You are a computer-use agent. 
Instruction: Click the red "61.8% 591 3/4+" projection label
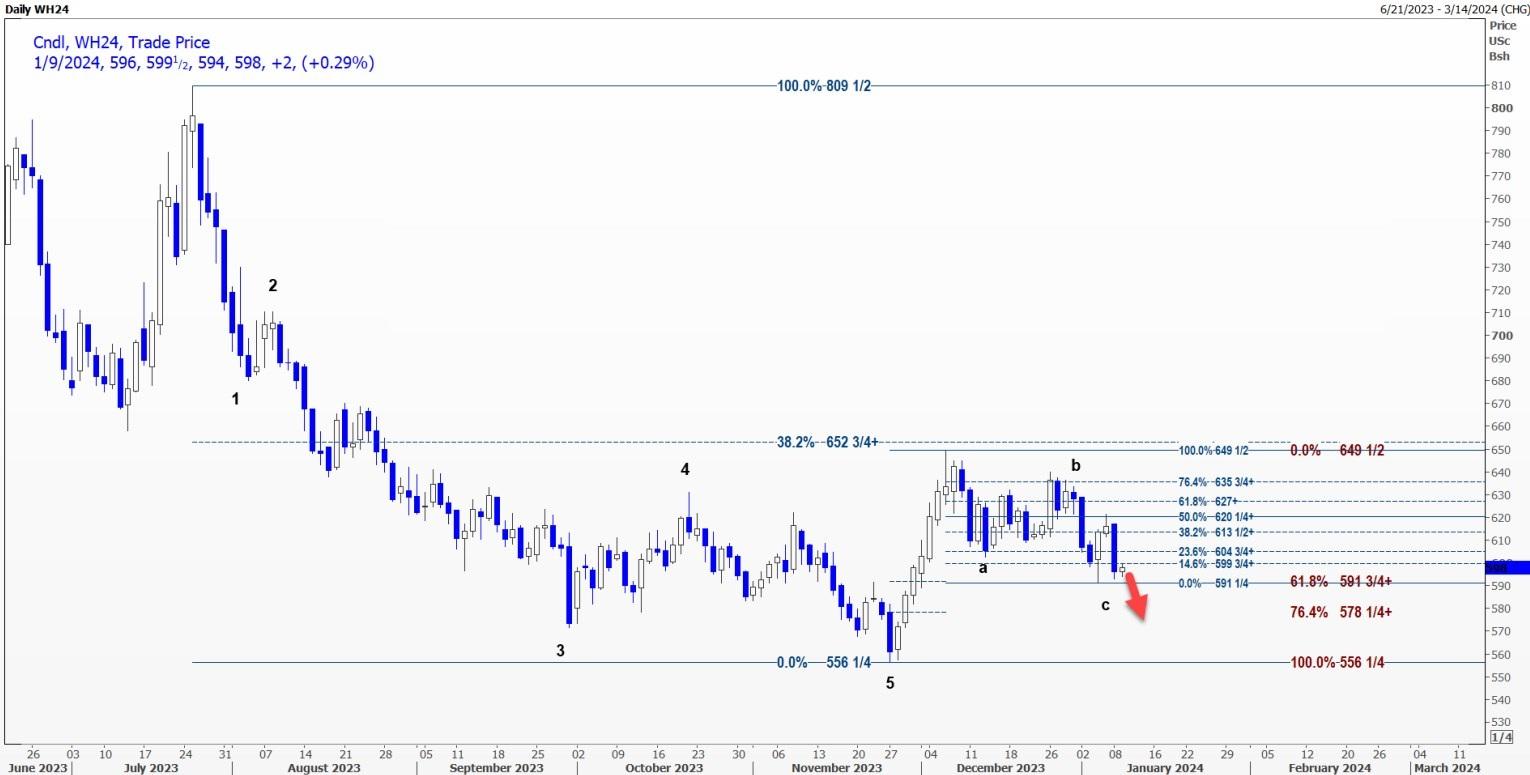1342,581
